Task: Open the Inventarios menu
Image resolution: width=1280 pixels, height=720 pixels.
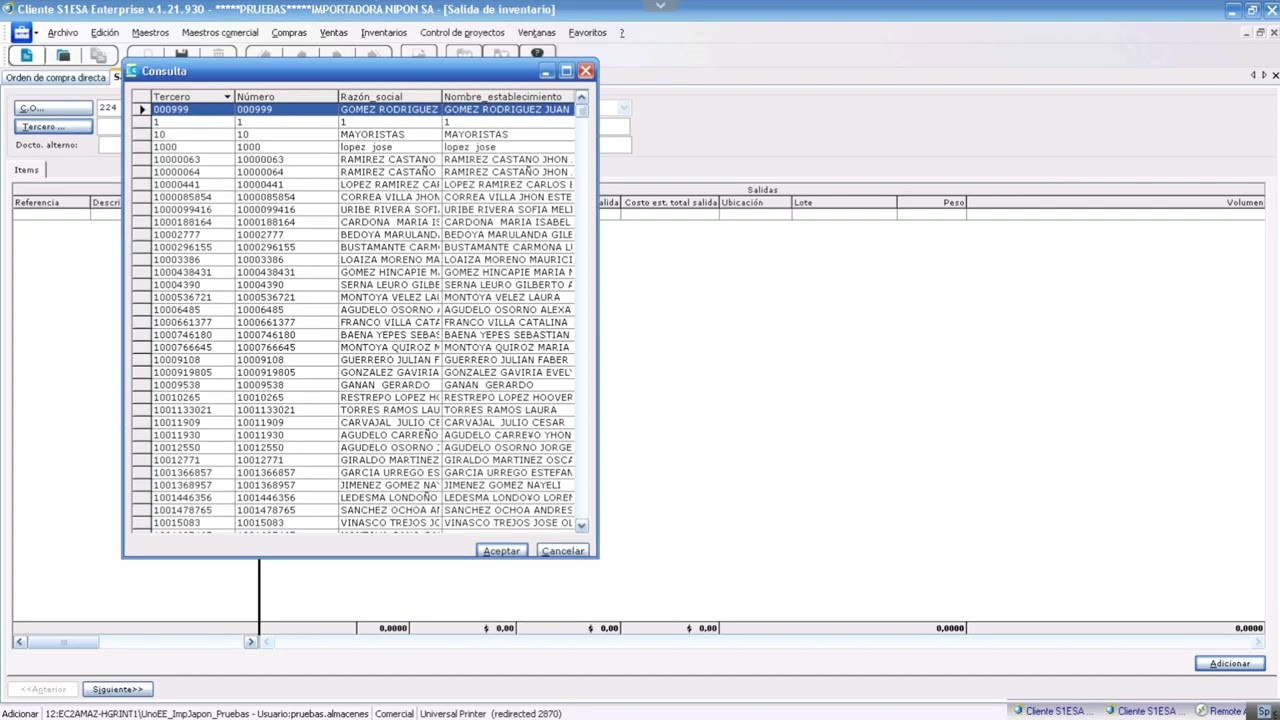Action: (x=383, y=33)
